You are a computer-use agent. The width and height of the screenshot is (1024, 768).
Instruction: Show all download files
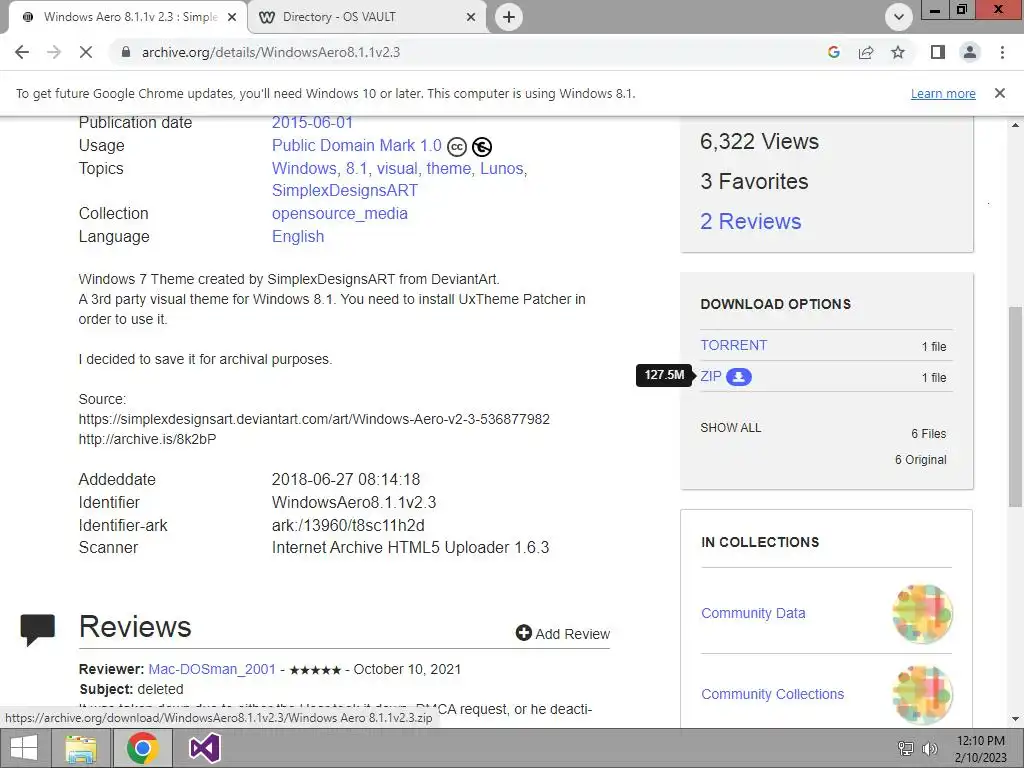(731, 428)
